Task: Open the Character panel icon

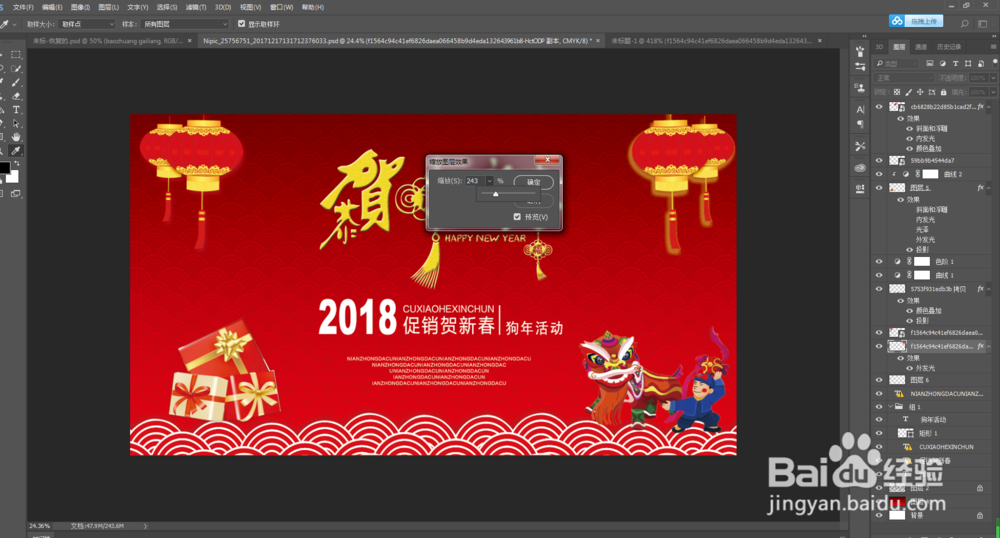Action: click(860, 109)
